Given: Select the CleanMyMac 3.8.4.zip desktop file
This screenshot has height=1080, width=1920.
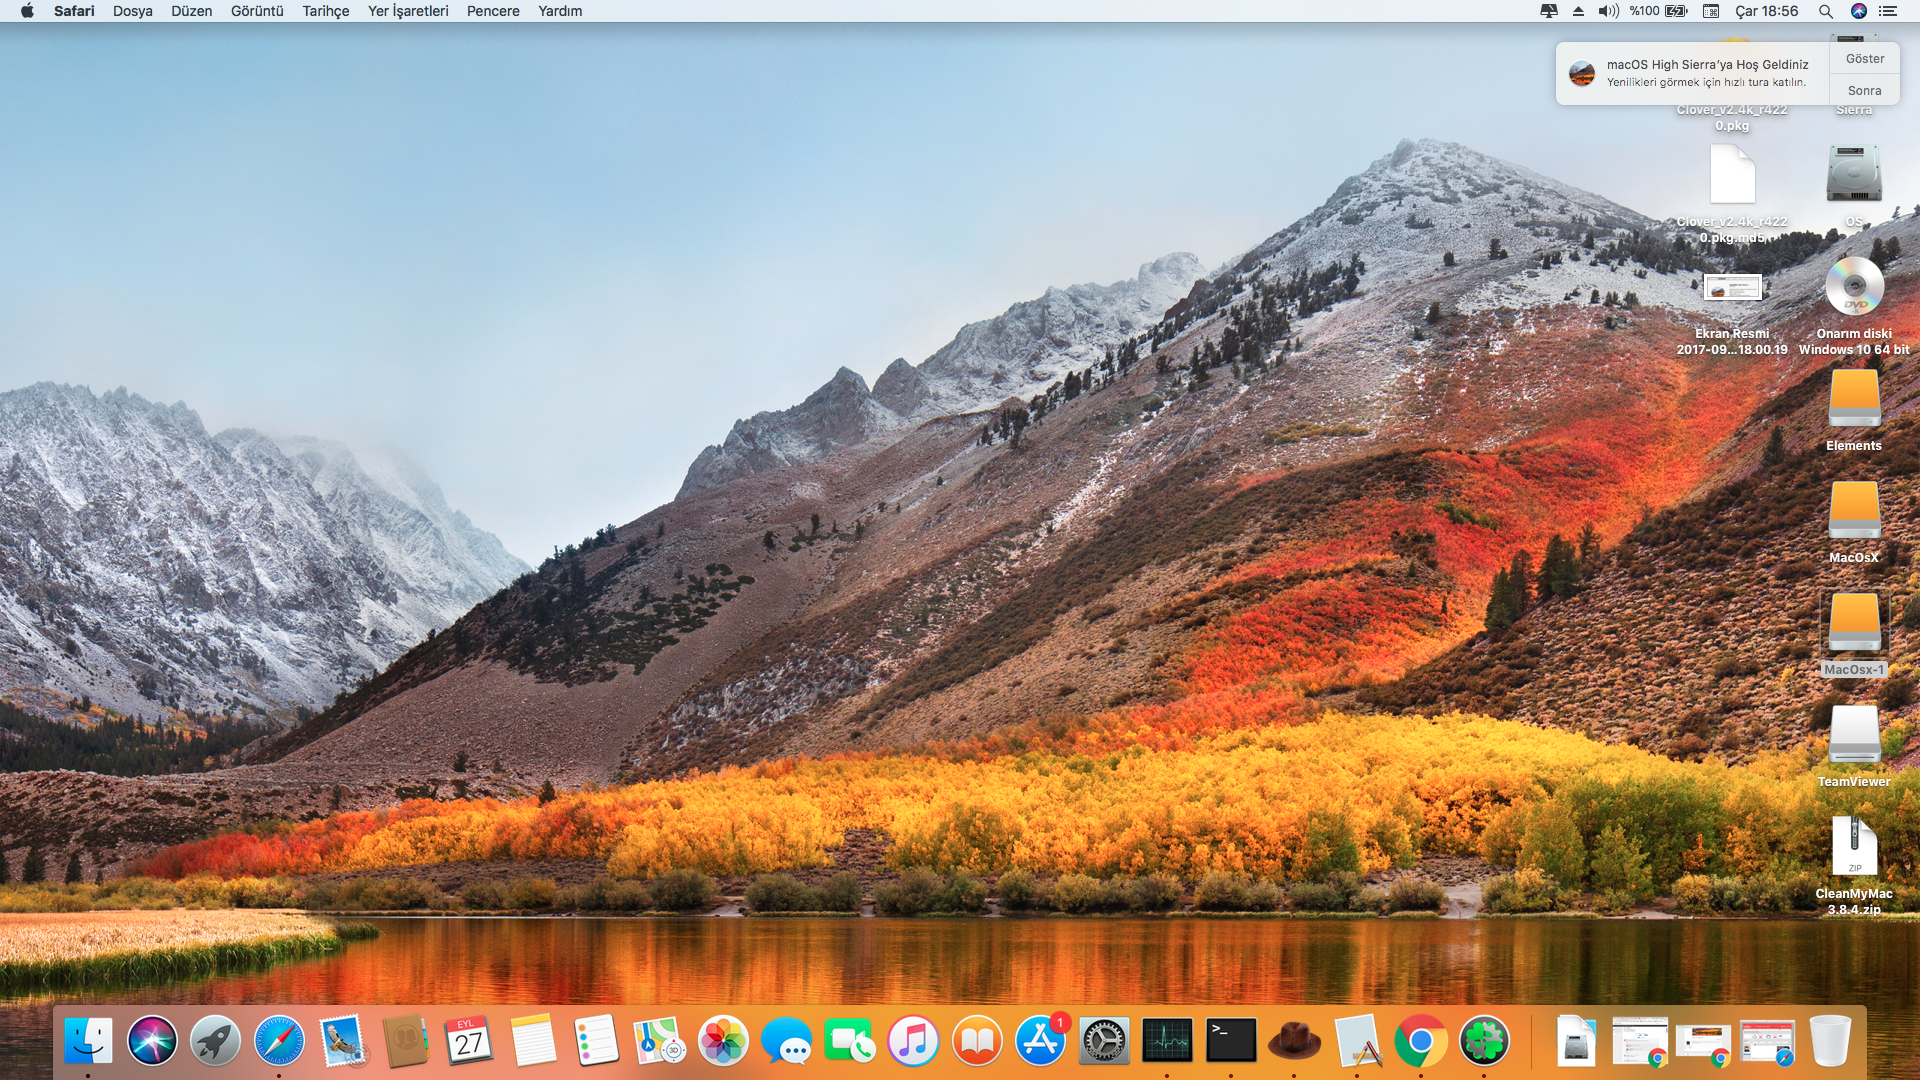Looking at the screenshot, I should (x=1854, y=847).
